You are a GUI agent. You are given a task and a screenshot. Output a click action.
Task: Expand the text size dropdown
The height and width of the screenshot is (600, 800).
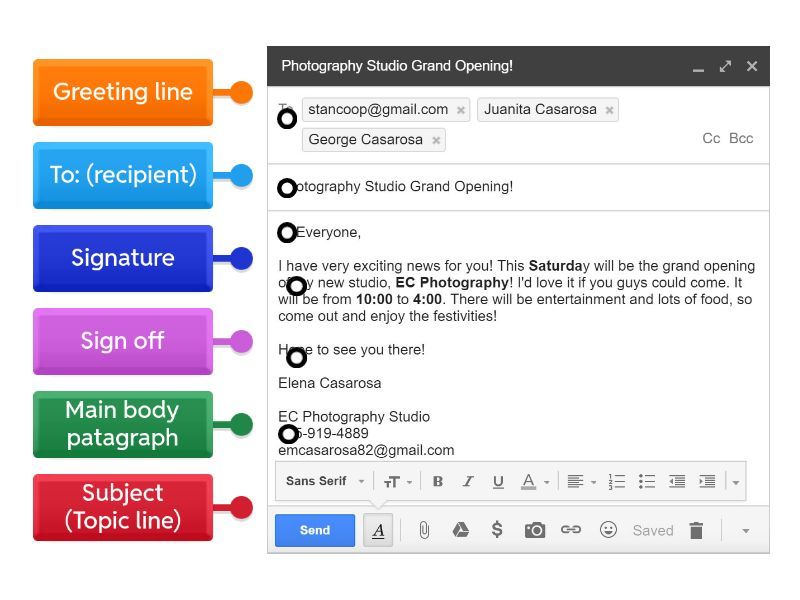click(x=396, y=481)
